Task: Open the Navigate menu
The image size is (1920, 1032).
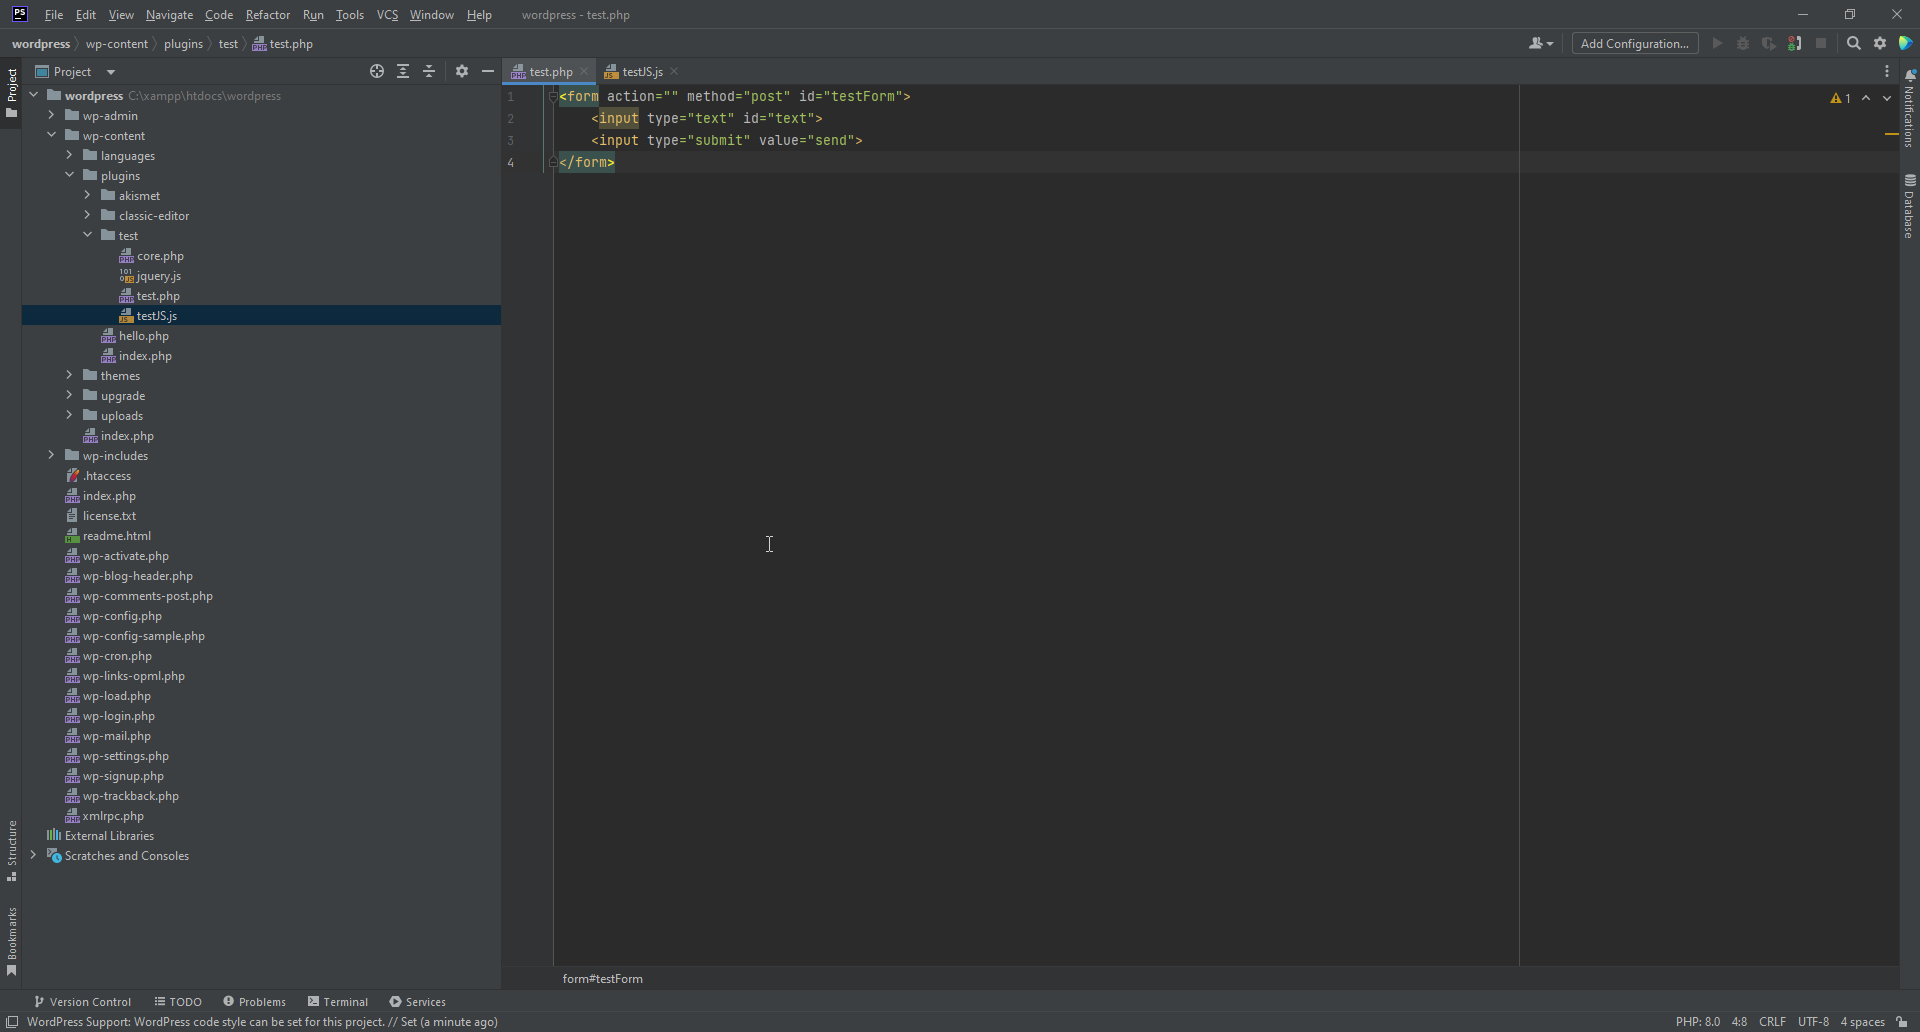Action: [x=169, y=15]
